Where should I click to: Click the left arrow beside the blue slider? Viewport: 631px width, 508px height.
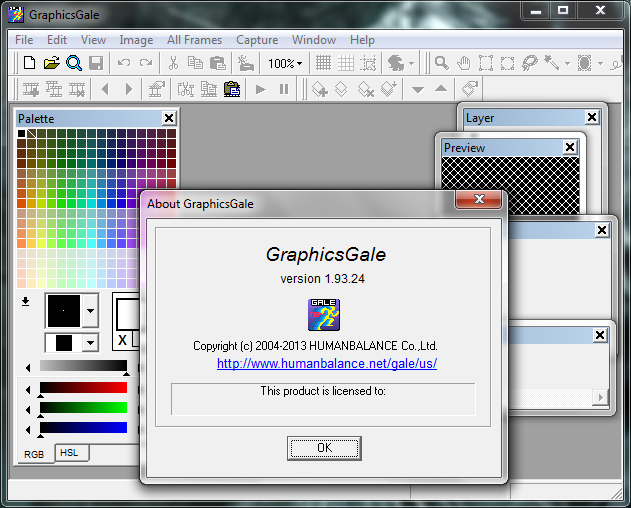click(28, 430)
